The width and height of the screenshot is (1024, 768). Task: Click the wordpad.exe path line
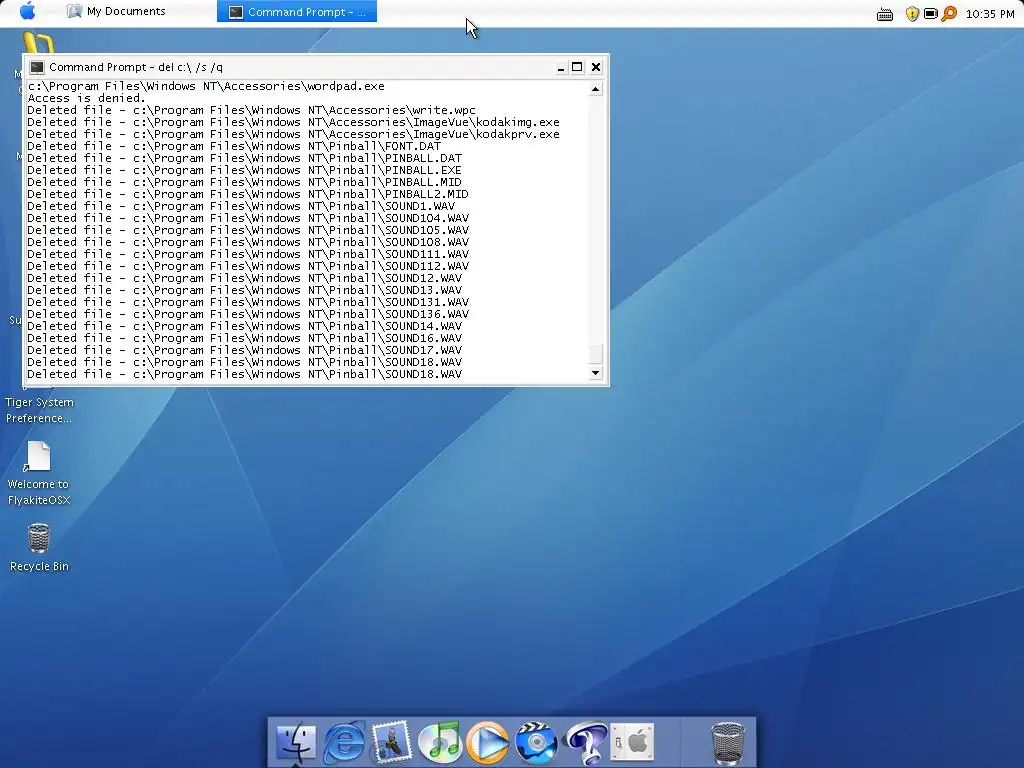[206, 86]
